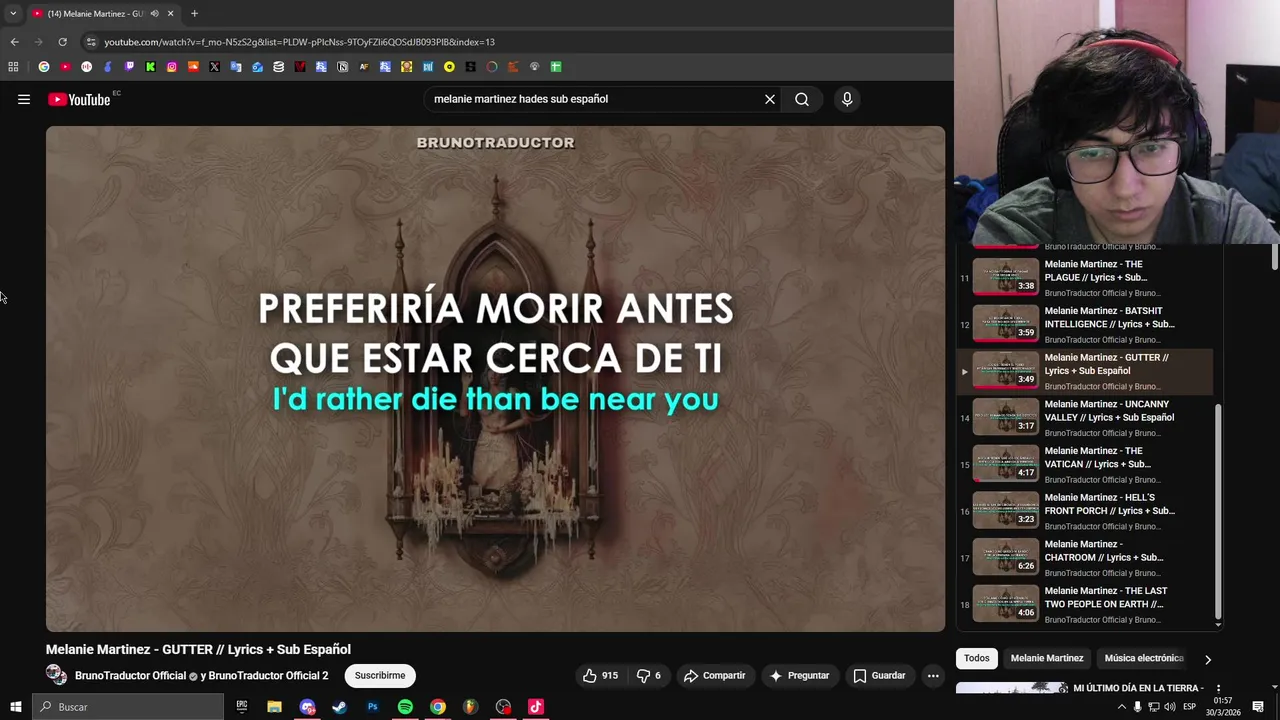Open the Instagram bookmark
Viewport: 1280px width, 720px height.
(x=172, y=67)
